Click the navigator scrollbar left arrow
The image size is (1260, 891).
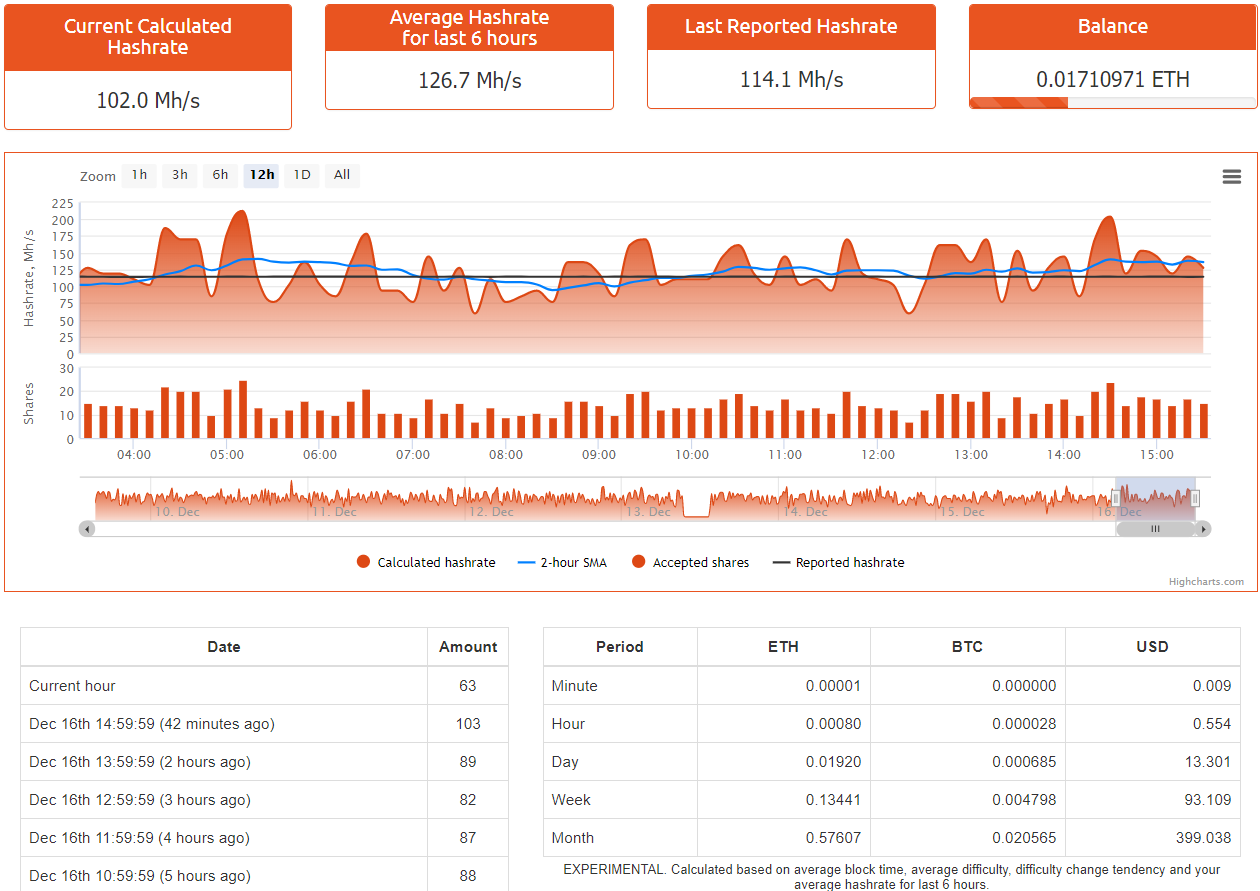click(87, 529)
